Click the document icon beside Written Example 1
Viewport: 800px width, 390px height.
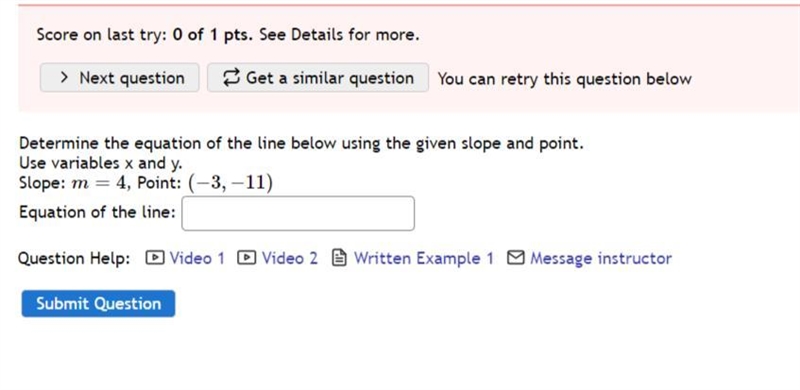[339, 258]
